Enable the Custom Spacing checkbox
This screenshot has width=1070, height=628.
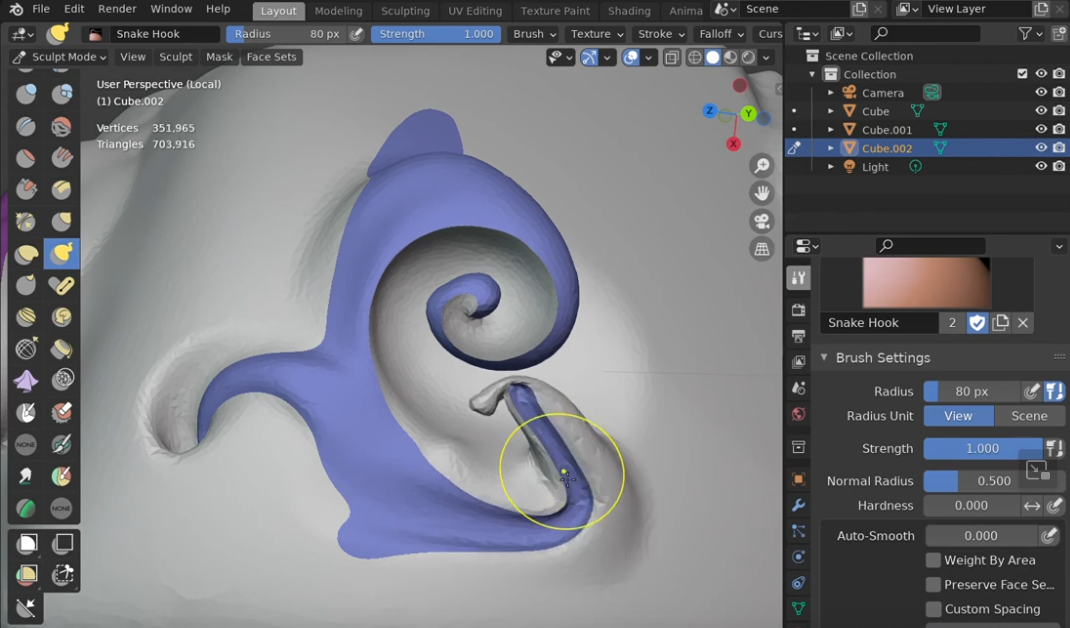click(x=933, y=609)
